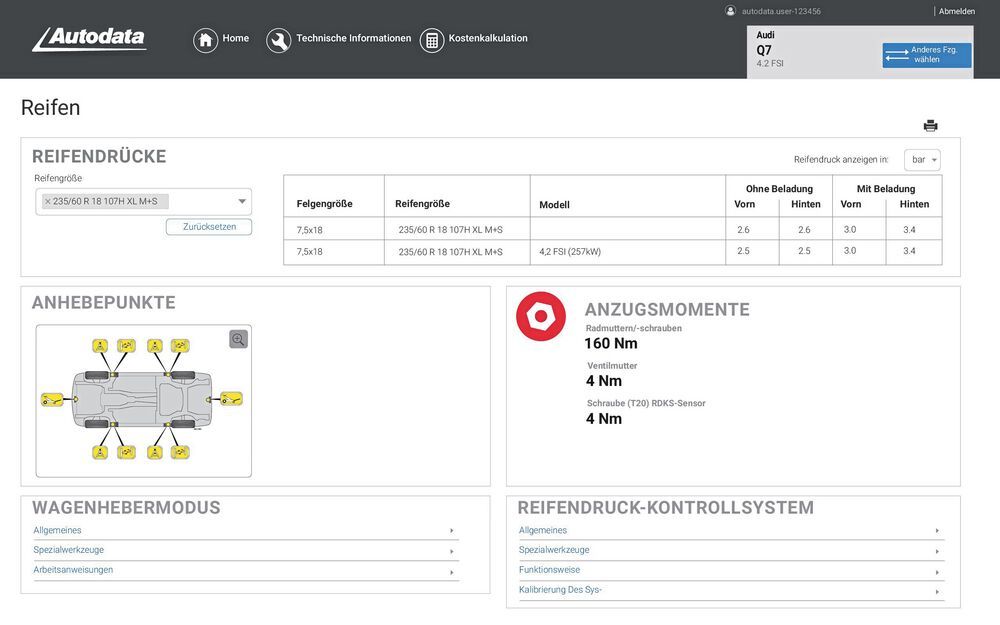Click the Home house icon
The width and height of the screenshot is (1000, 625).
click(205, 40)
